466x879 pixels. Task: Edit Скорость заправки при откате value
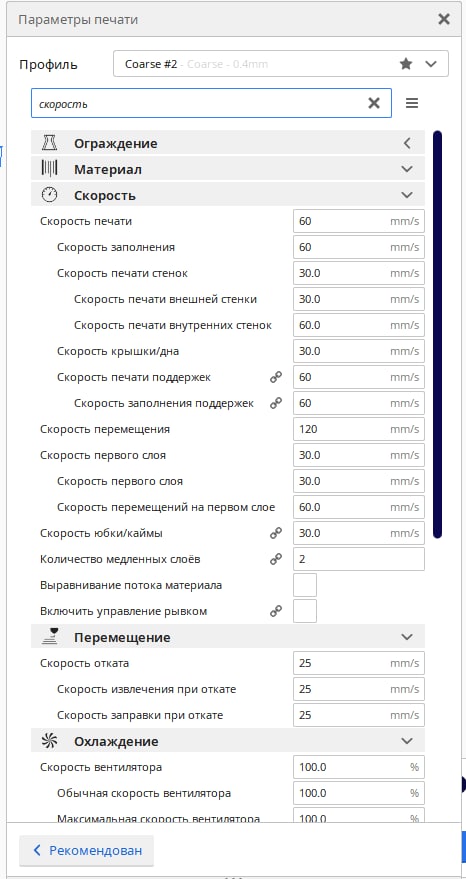click(359, 715)
